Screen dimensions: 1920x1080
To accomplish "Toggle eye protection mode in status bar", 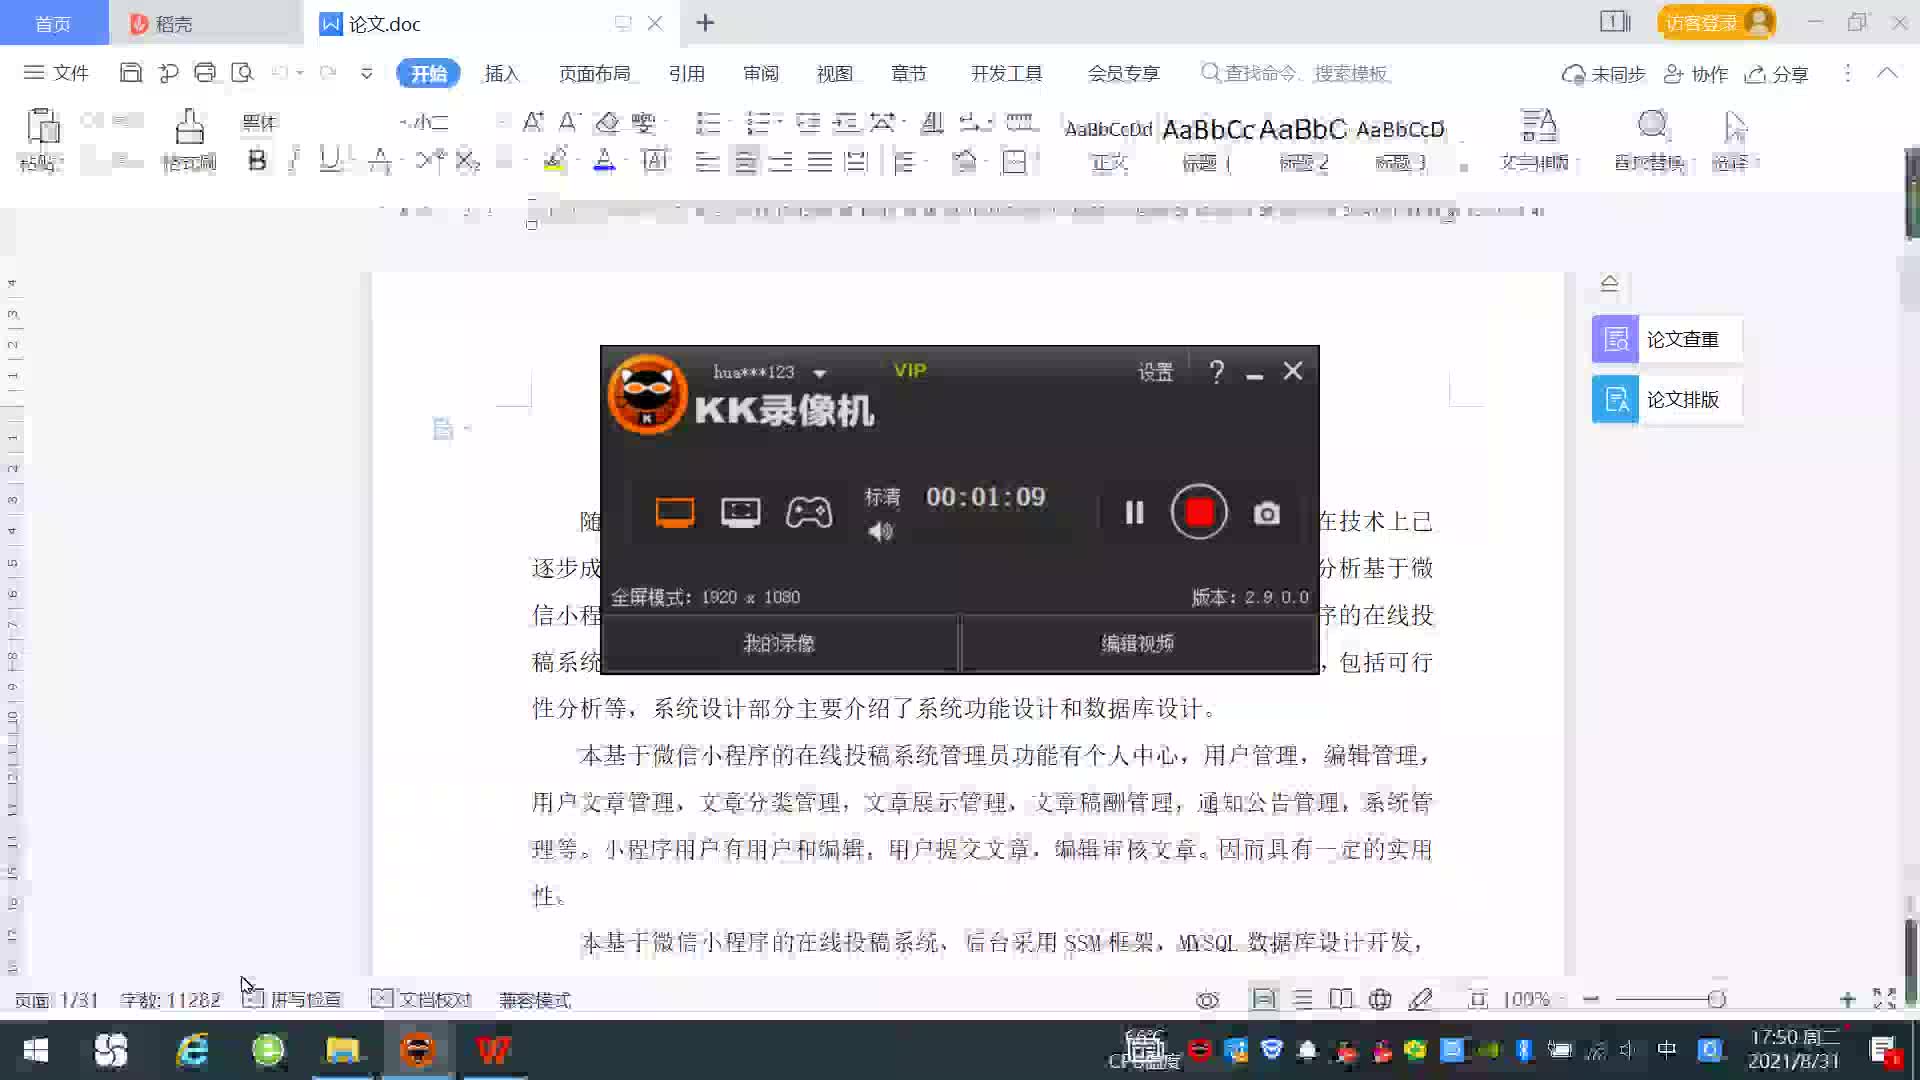I will (x=1208, y=999).
